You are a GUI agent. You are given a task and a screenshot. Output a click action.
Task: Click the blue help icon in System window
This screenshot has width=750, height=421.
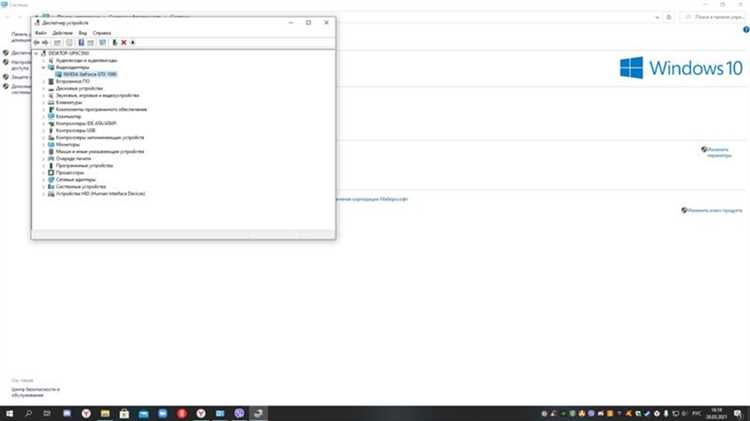746,30
